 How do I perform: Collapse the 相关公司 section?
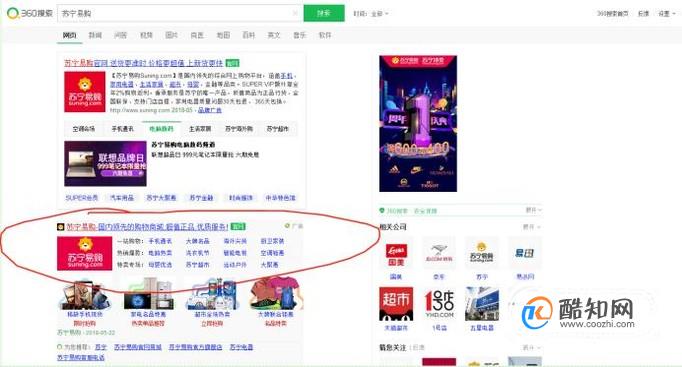pyautogui.click(x=532, y=227)
